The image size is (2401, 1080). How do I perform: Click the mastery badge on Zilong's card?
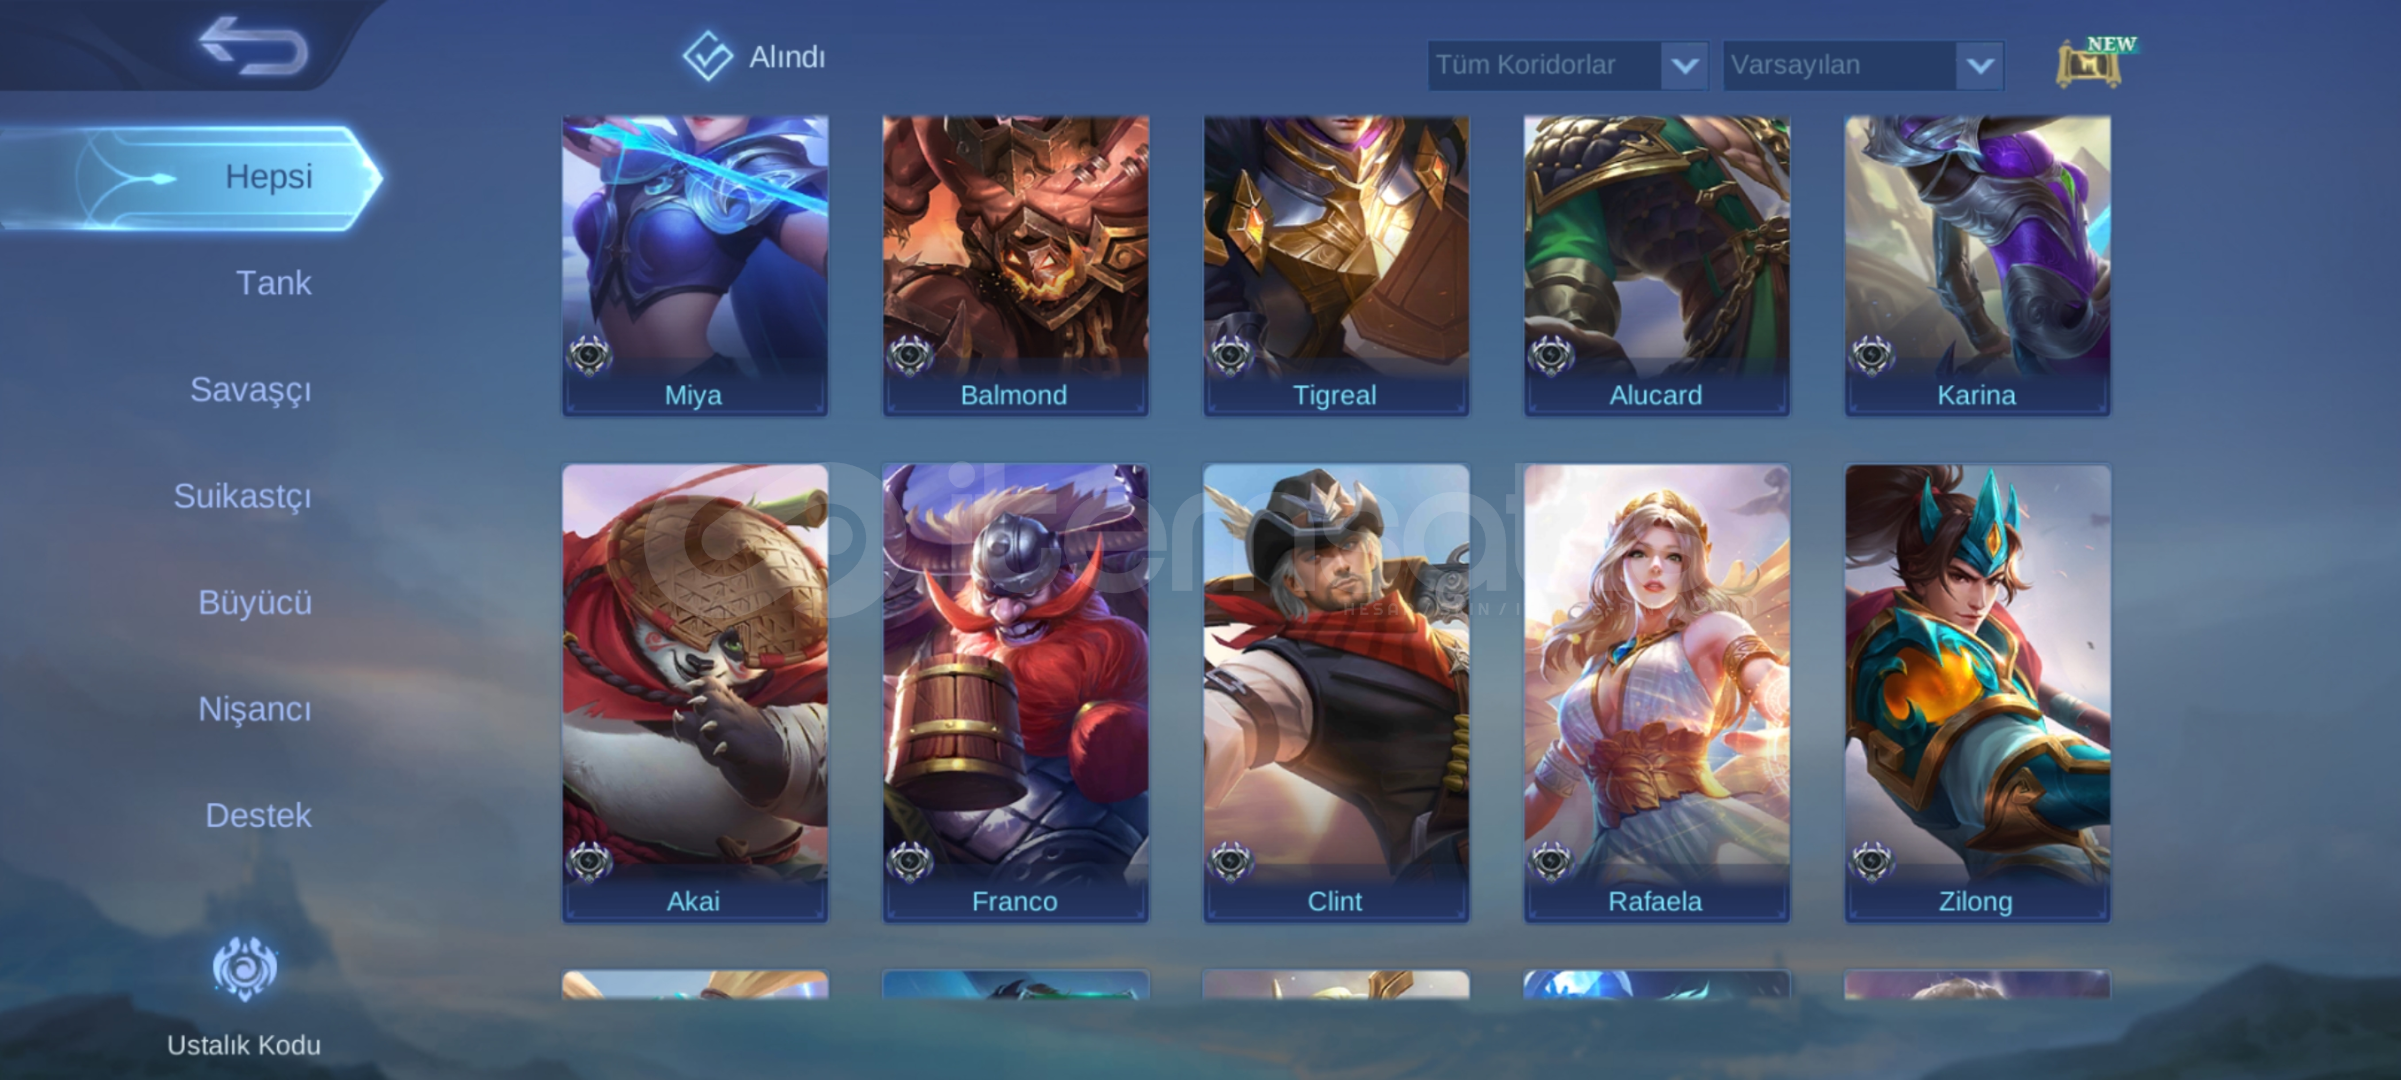point(1871,861)
